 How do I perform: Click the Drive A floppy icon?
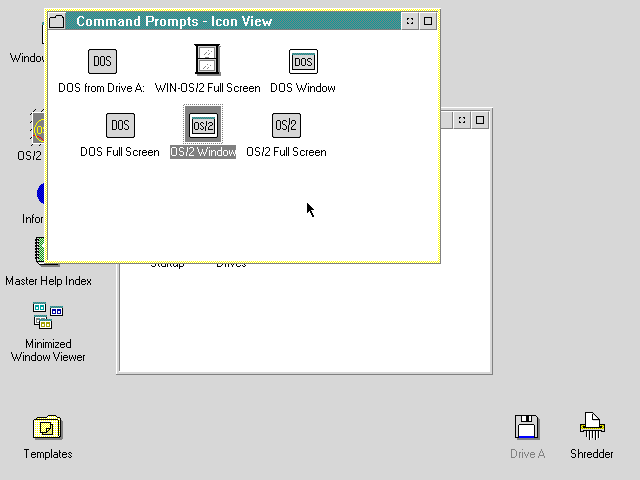(x=527, y=427)
